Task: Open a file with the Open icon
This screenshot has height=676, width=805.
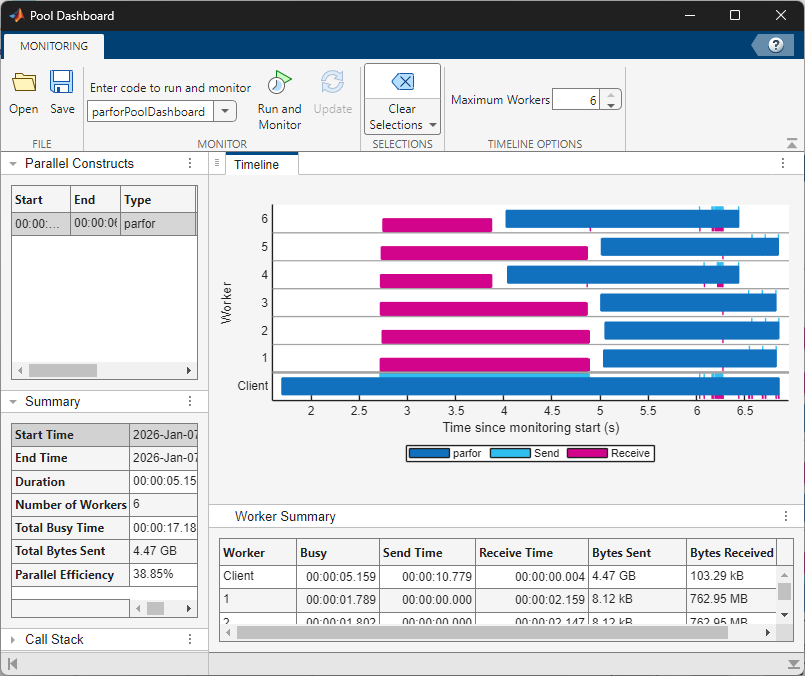Action: [23, 83]
